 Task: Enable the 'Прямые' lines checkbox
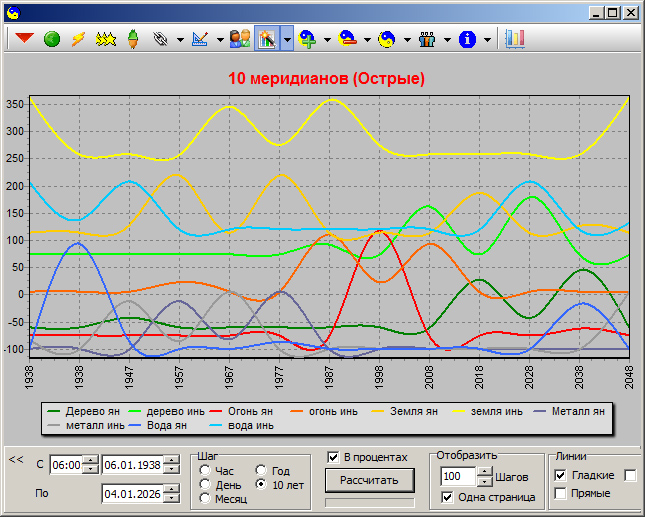(x=560, y=493)
